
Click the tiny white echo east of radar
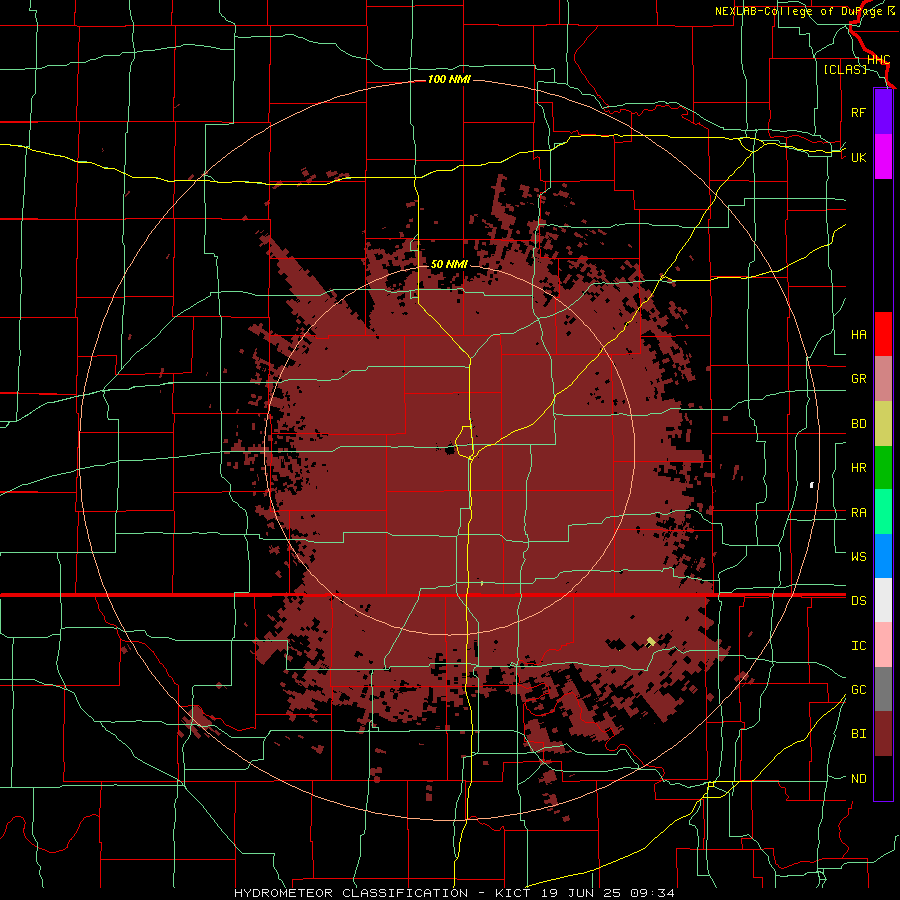coord(812,485)
